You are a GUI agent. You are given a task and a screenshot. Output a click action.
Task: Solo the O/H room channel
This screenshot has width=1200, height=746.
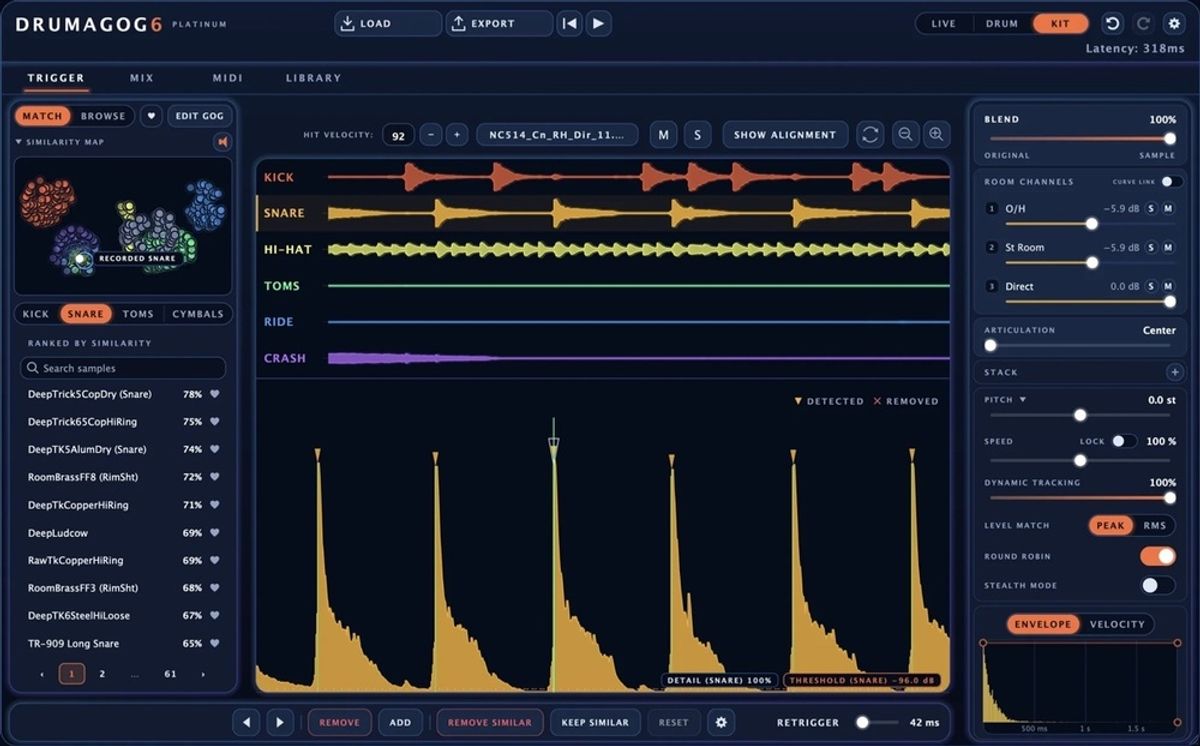click(x=1151, y=208)
